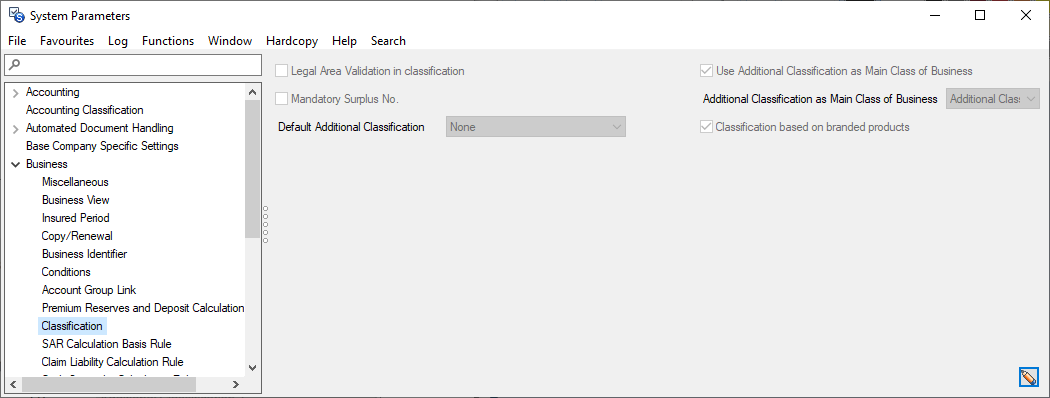Select Premium Reserves and Deposit Calculation item
Screen dimensions: 1050x398
point(143,308)
